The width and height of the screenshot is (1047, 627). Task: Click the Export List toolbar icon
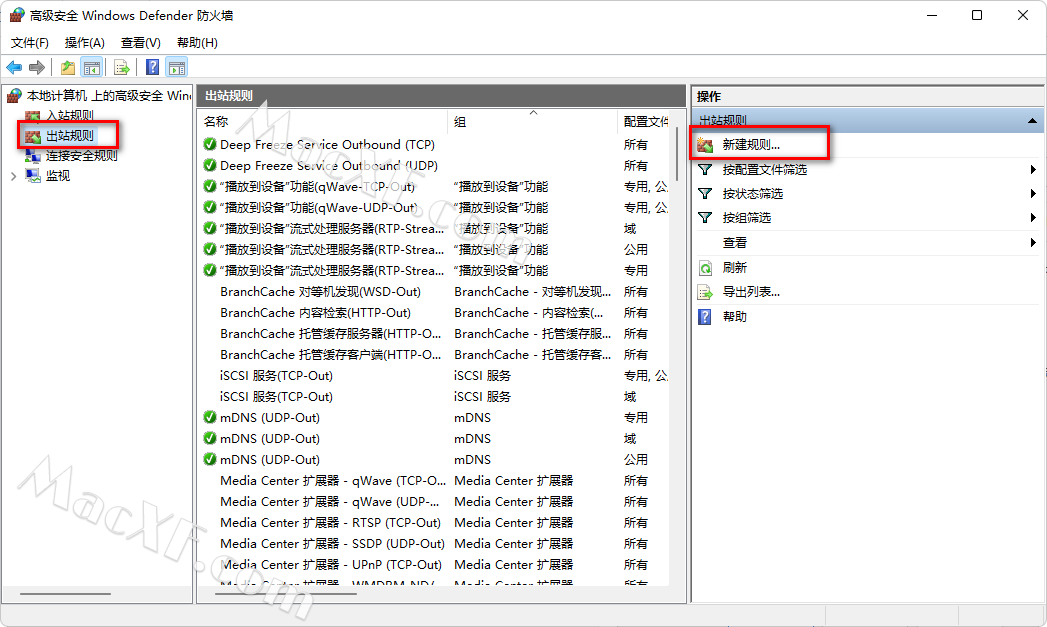[122, 67]
